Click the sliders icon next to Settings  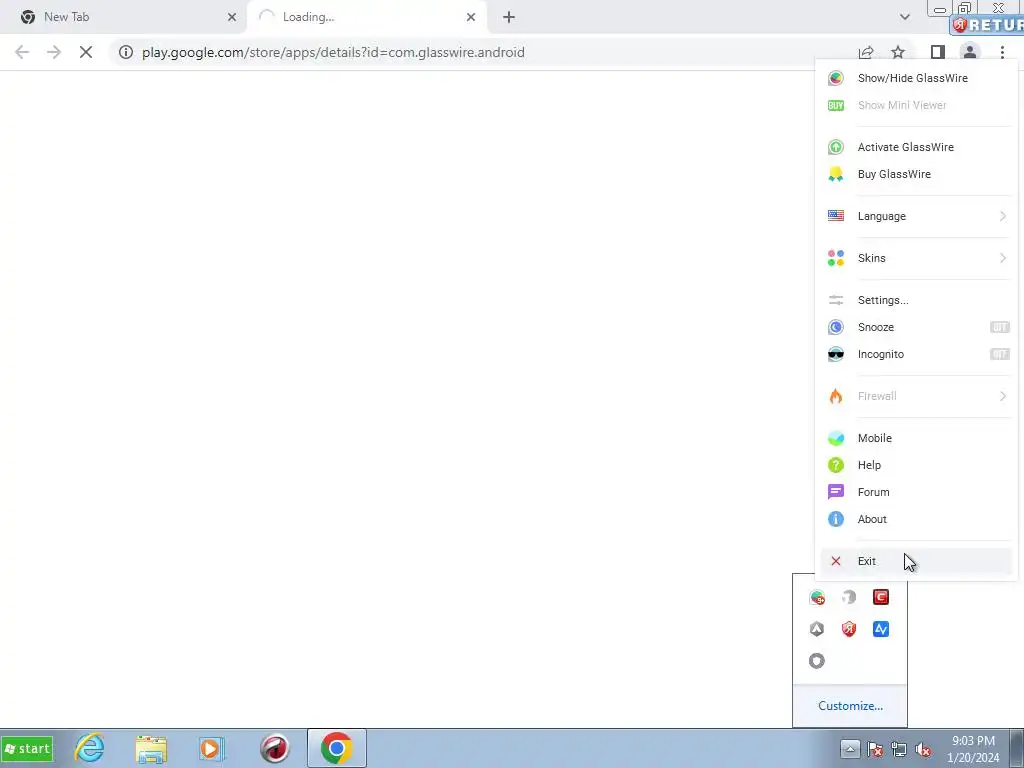coord(835,300)
